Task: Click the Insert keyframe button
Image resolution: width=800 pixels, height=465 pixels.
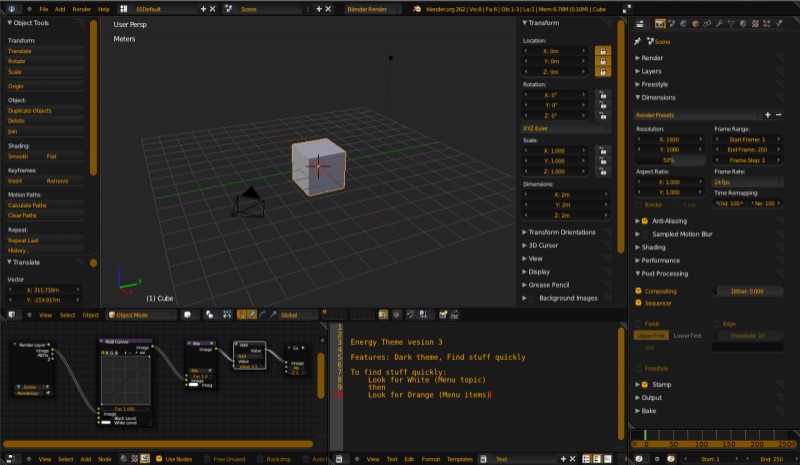Action: pos(26,181)
